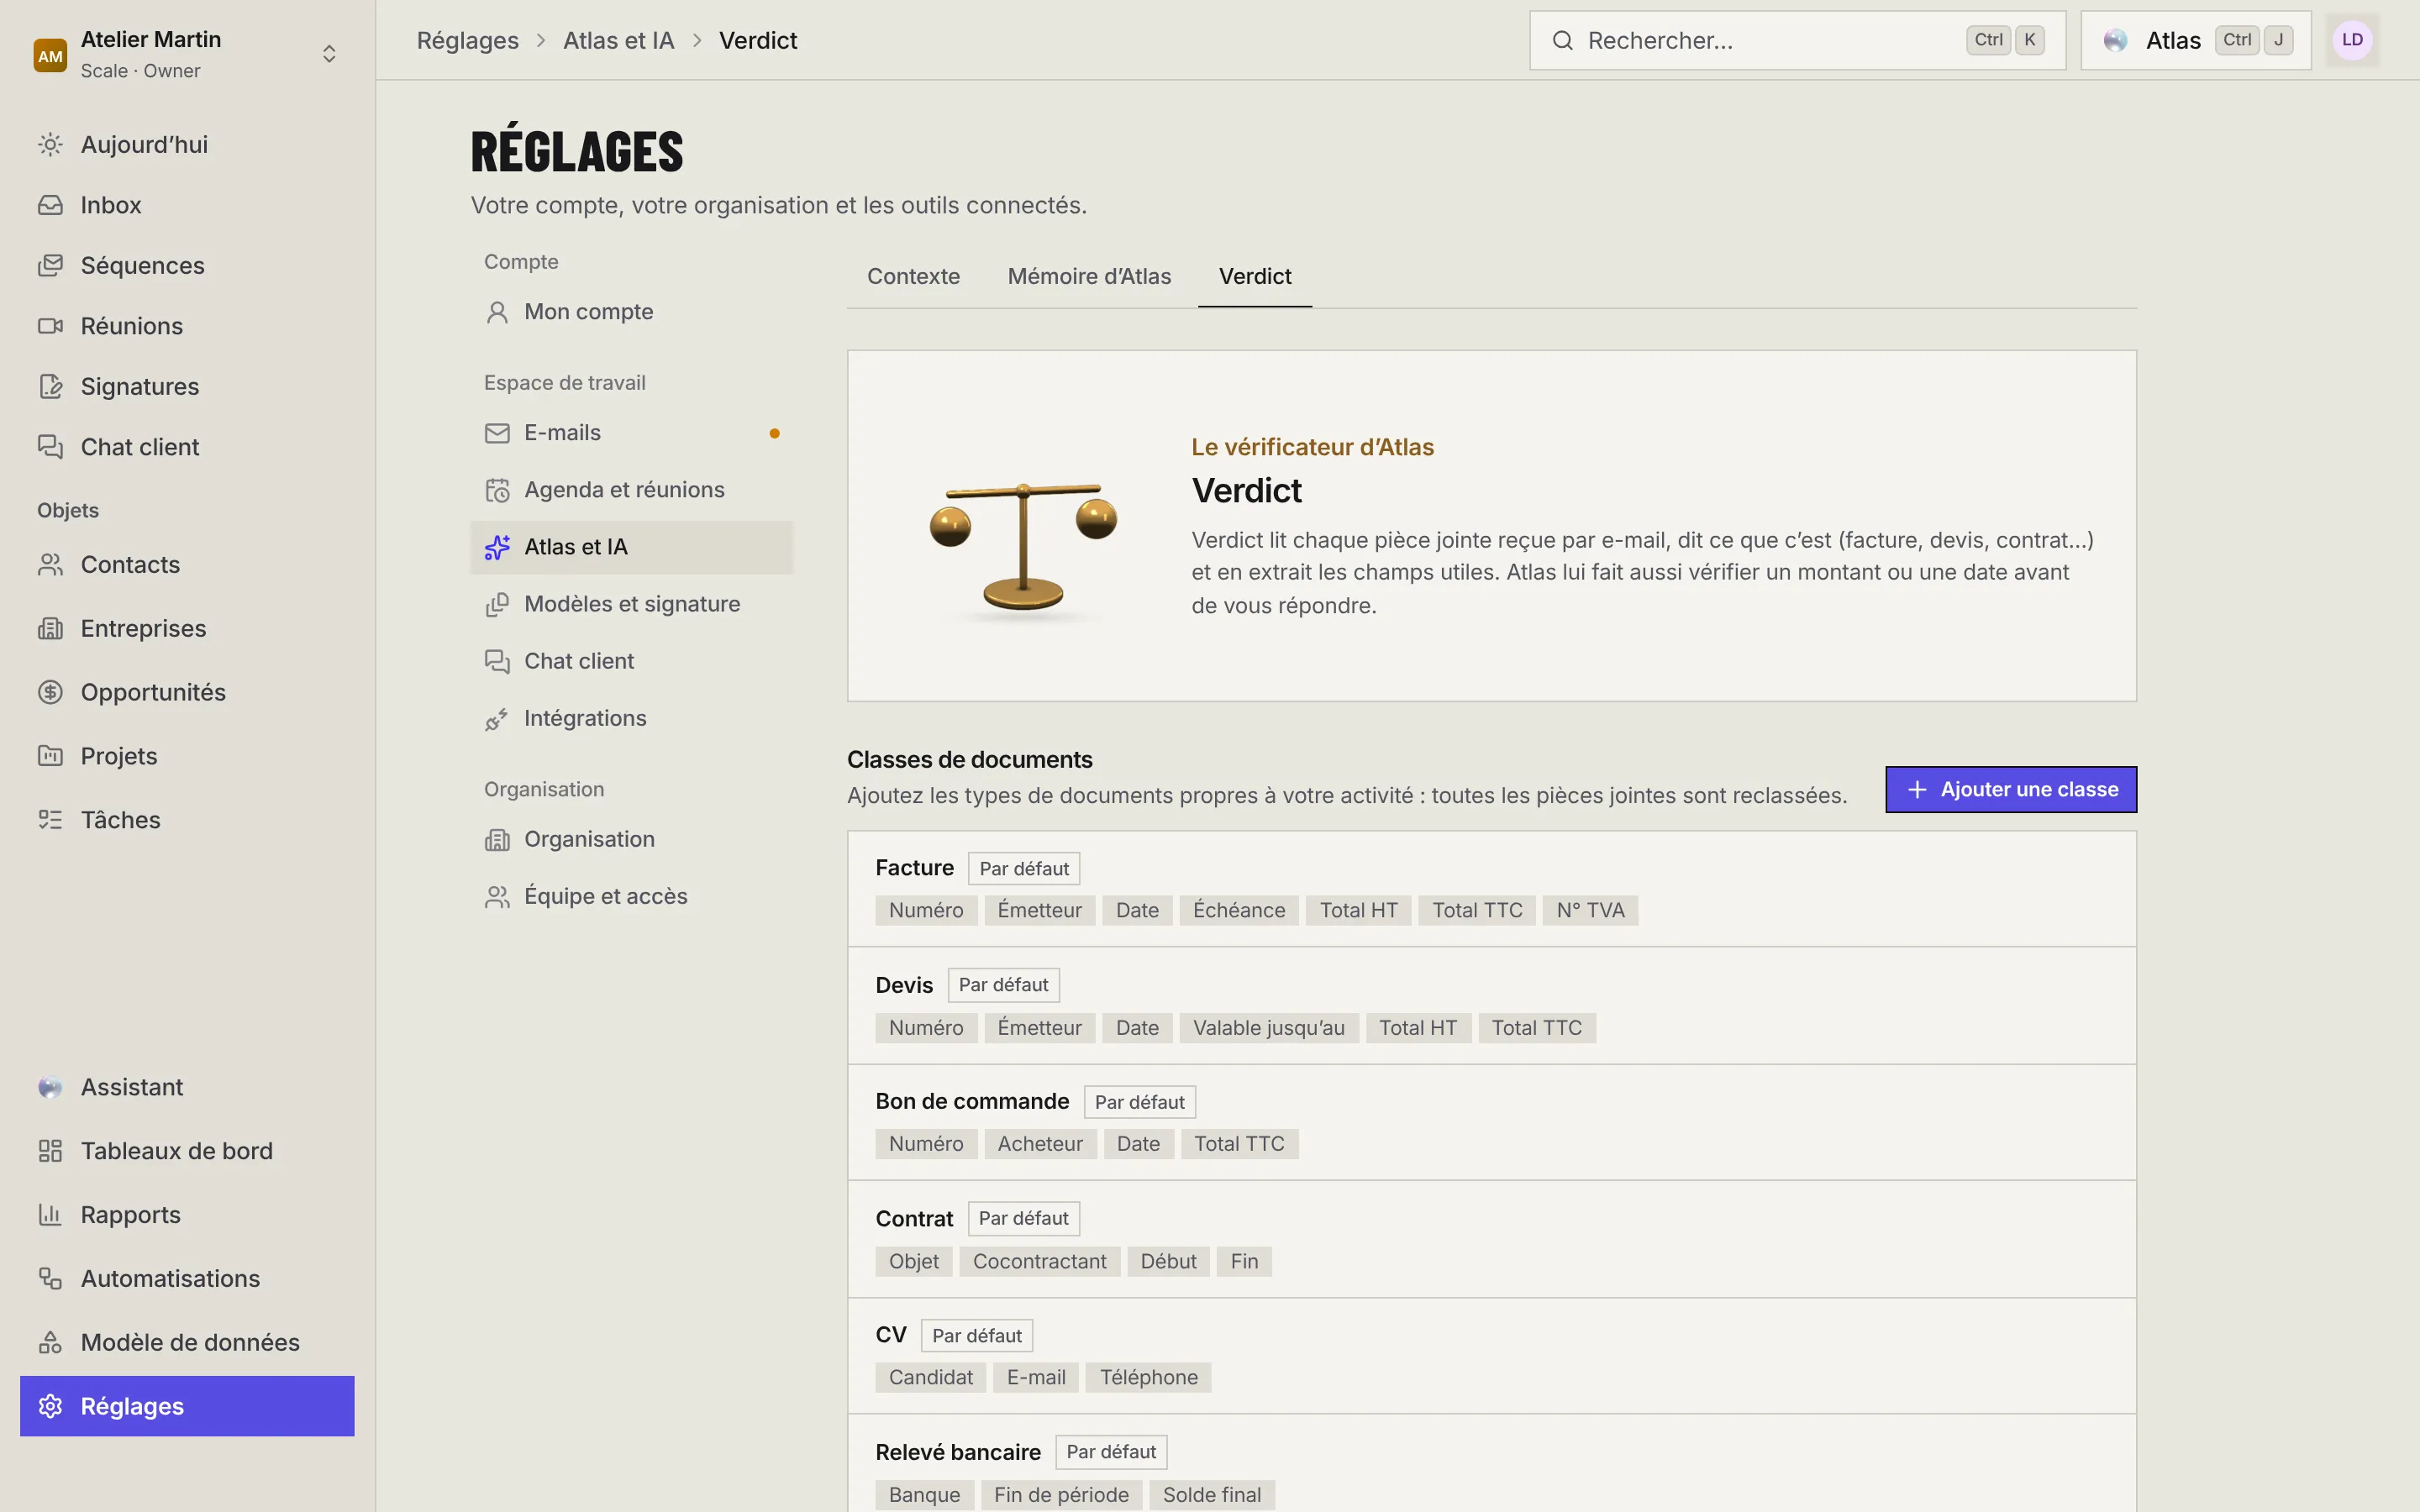Open Agenda et réunions settings

click(x=632, y=490)
